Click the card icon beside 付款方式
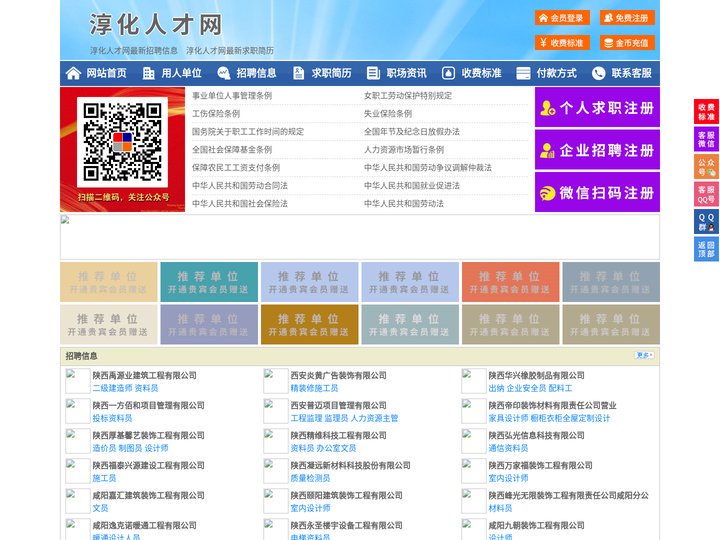This screenshot has height=540, width=720. [523, 73]
